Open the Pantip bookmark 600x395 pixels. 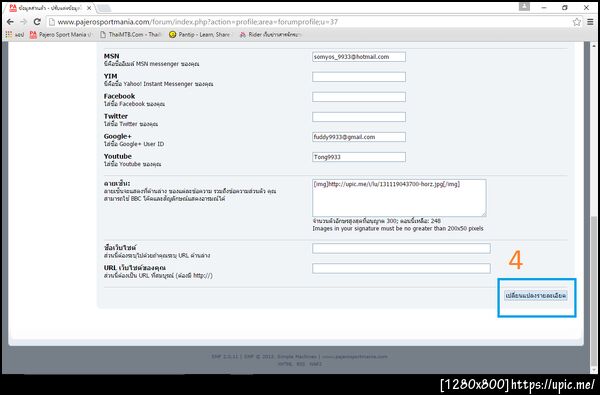[x=199, y=34]
